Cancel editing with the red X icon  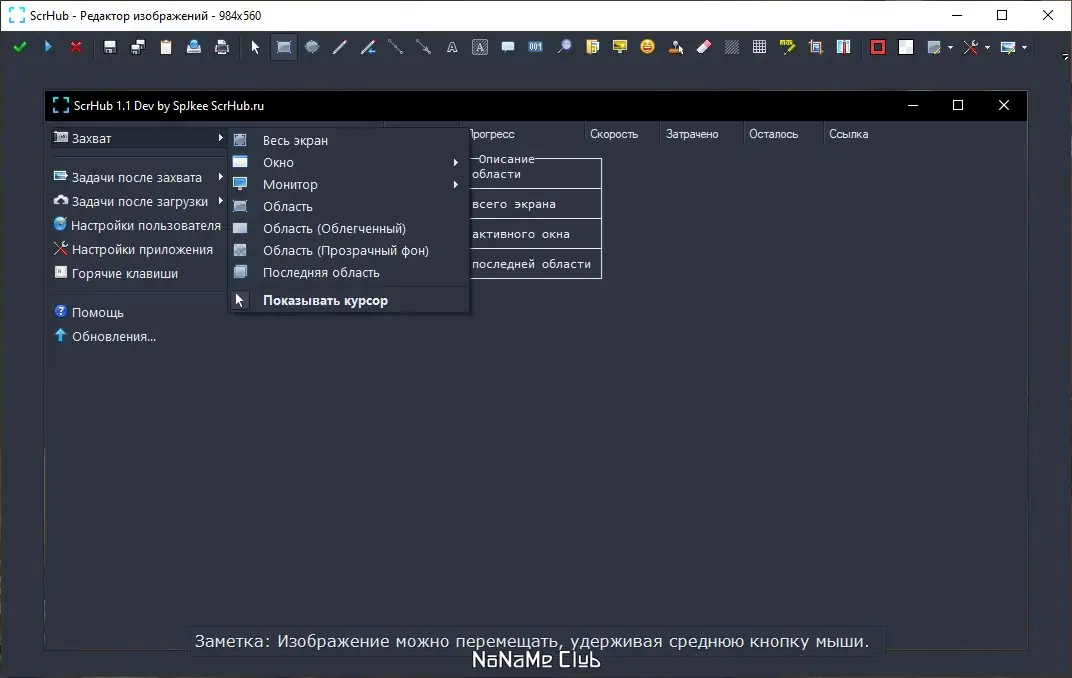click(76, 47)
